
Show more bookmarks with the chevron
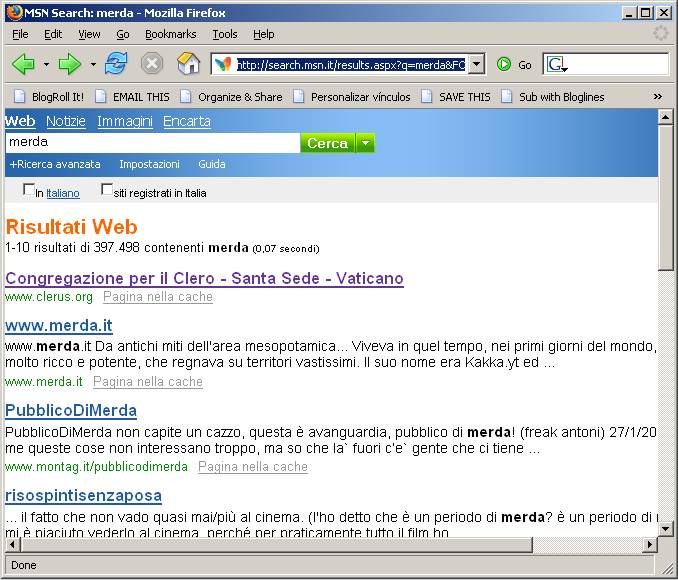click(658, 96)
